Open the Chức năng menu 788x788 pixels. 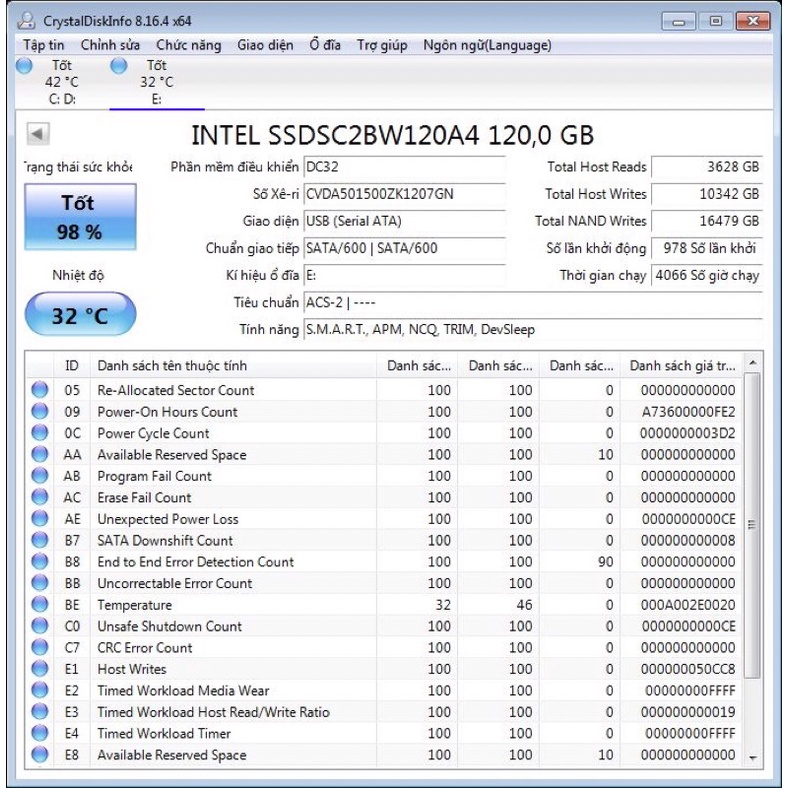(x=188, y=45)
